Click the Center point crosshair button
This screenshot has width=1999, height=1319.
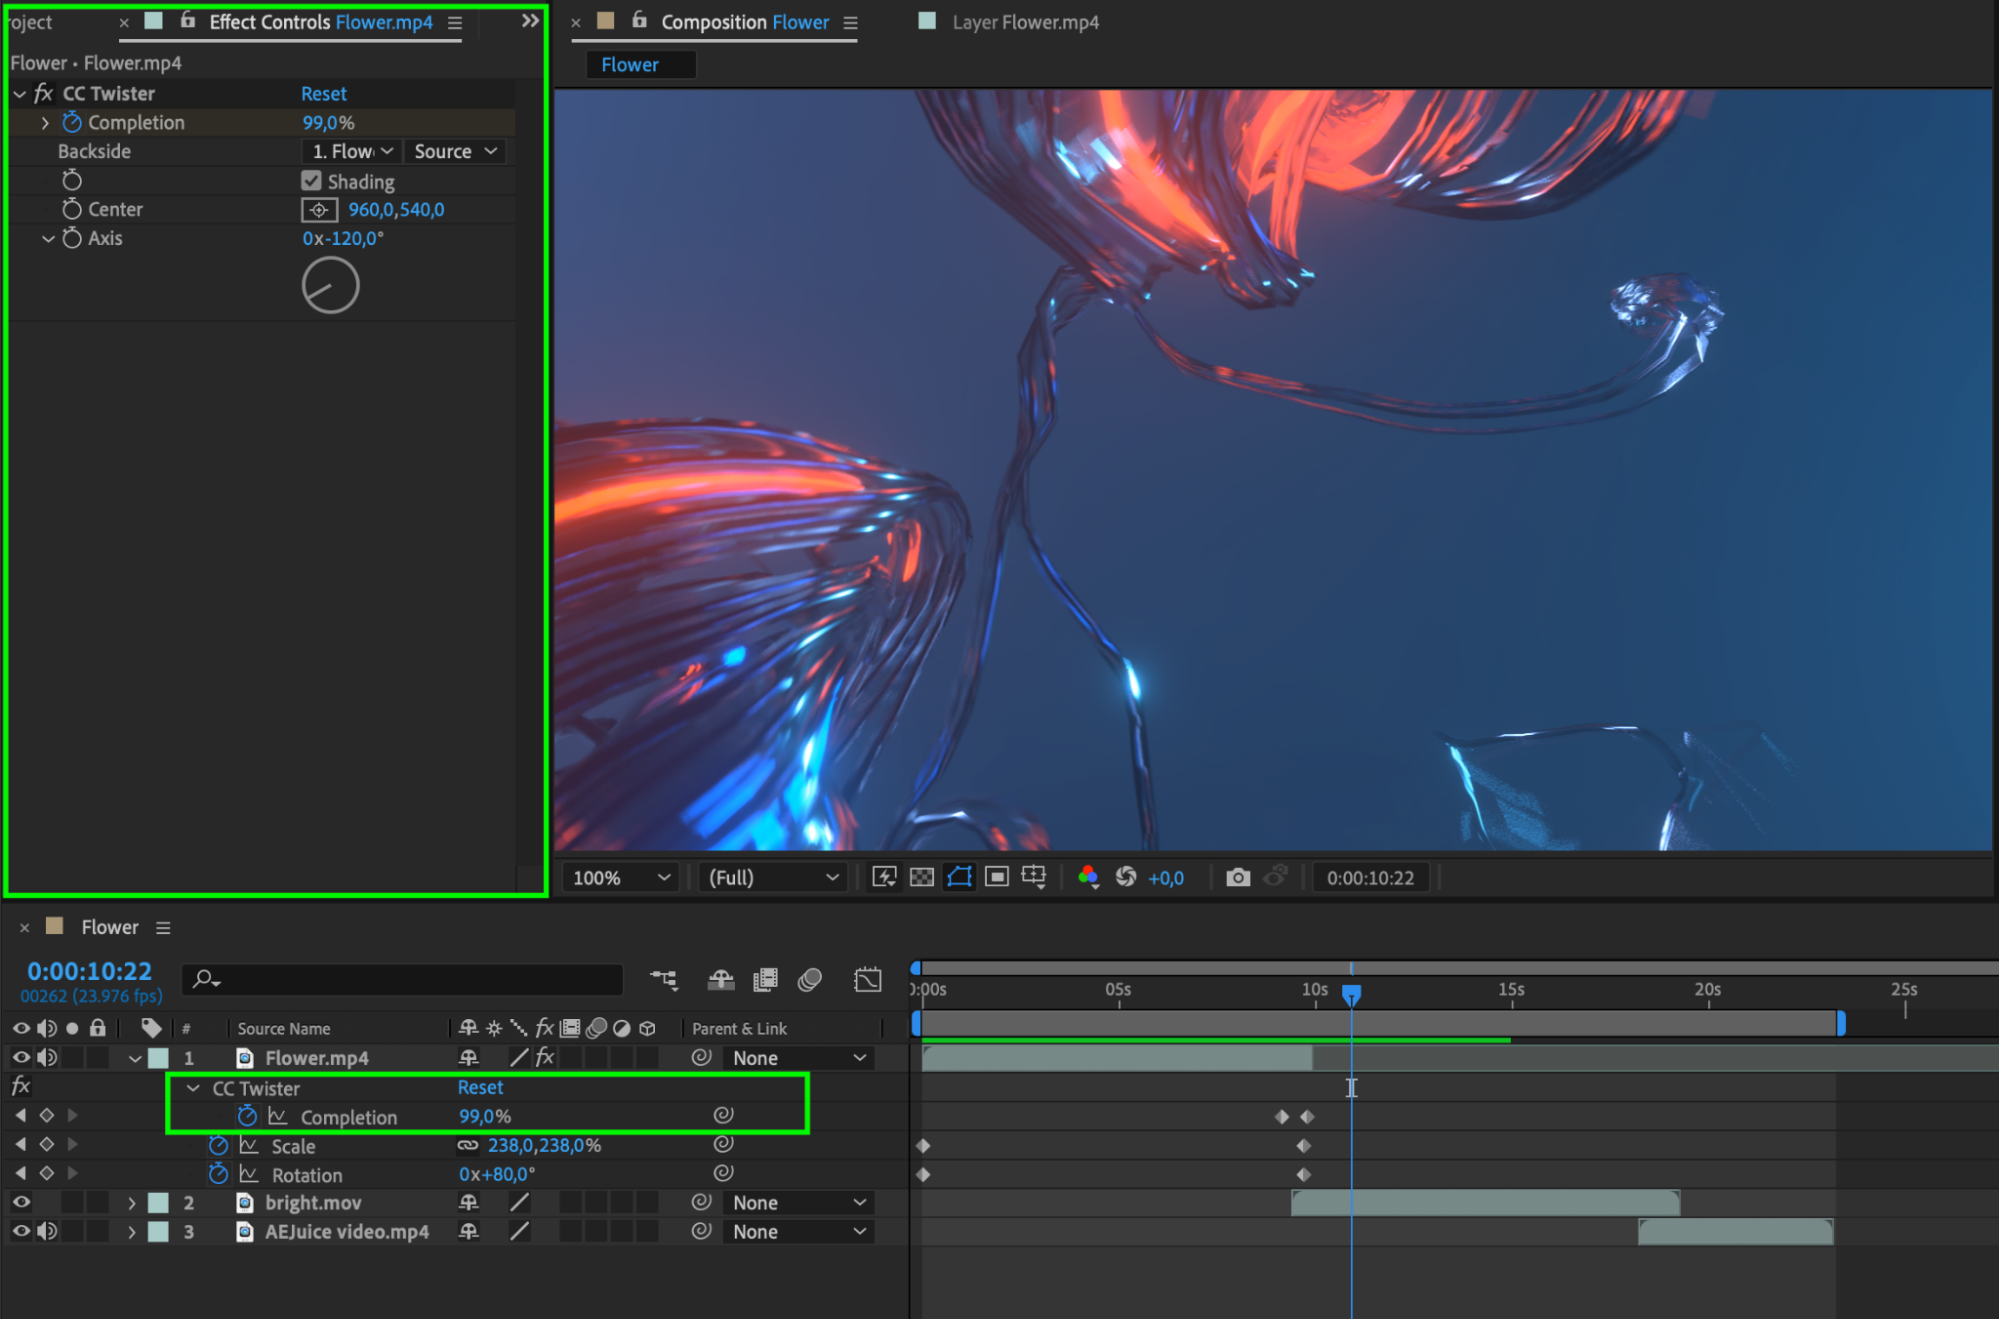click(x=319, y=210)
